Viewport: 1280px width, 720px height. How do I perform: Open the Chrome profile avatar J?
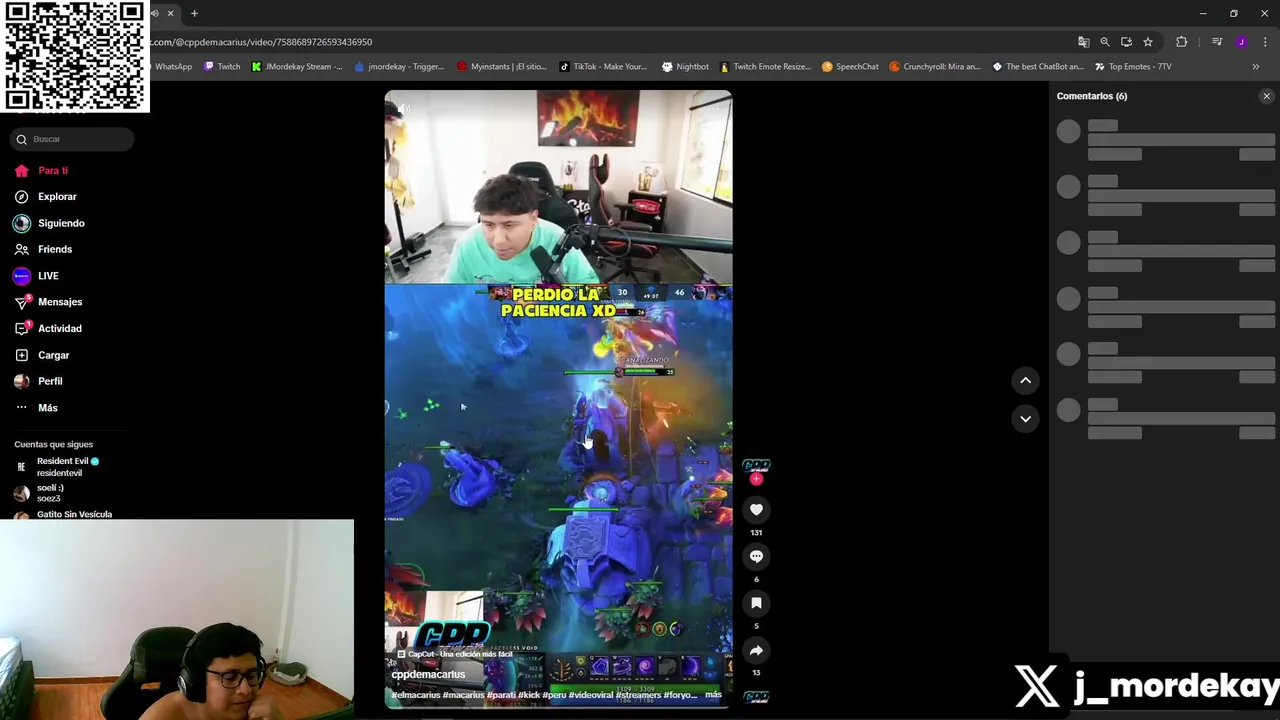[1241, 42]
